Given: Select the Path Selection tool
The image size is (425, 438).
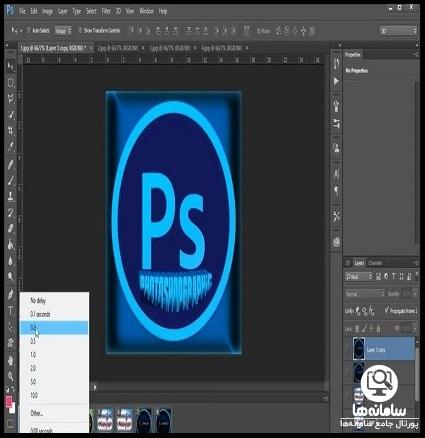Looking at the screenshot, I should 11,326.
